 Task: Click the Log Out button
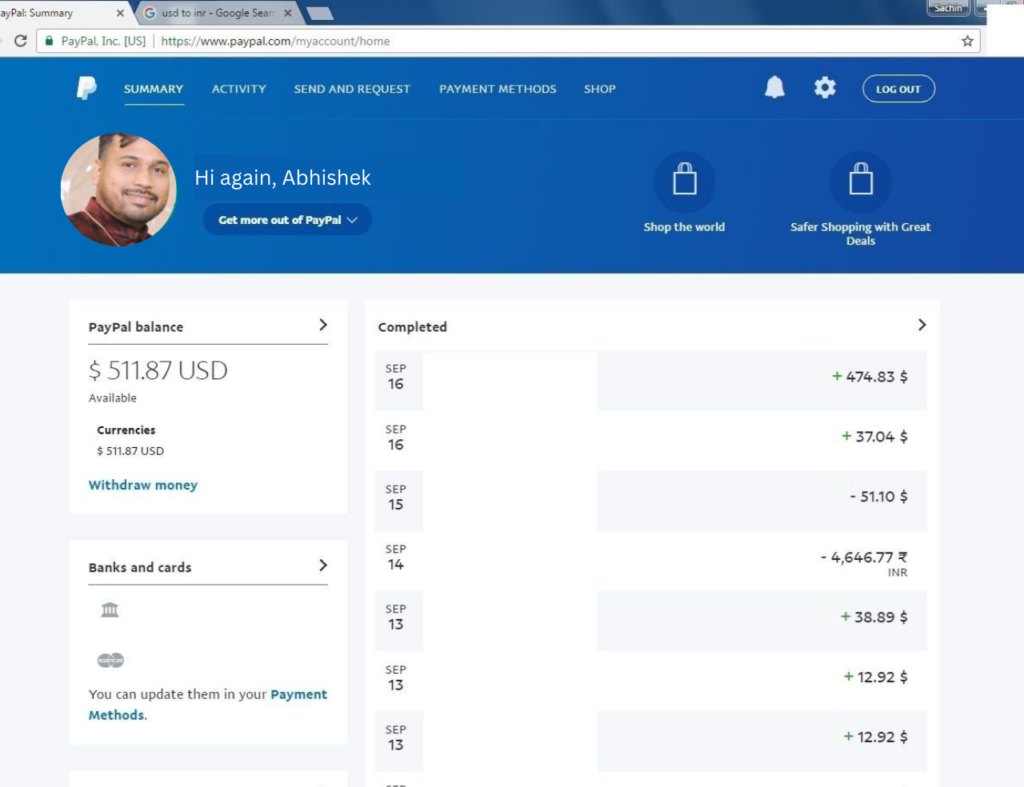pyautogui.click(x=899, y=89)
